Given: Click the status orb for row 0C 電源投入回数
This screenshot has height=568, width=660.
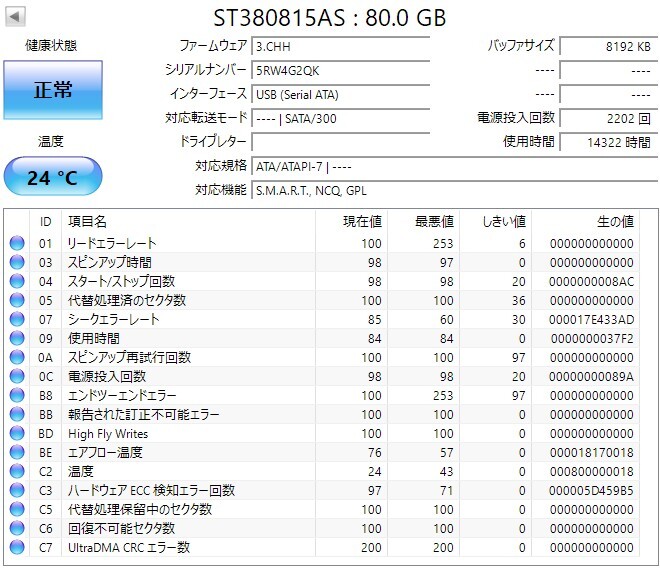Looking at the screenshot, I should [x=17, y=376].
